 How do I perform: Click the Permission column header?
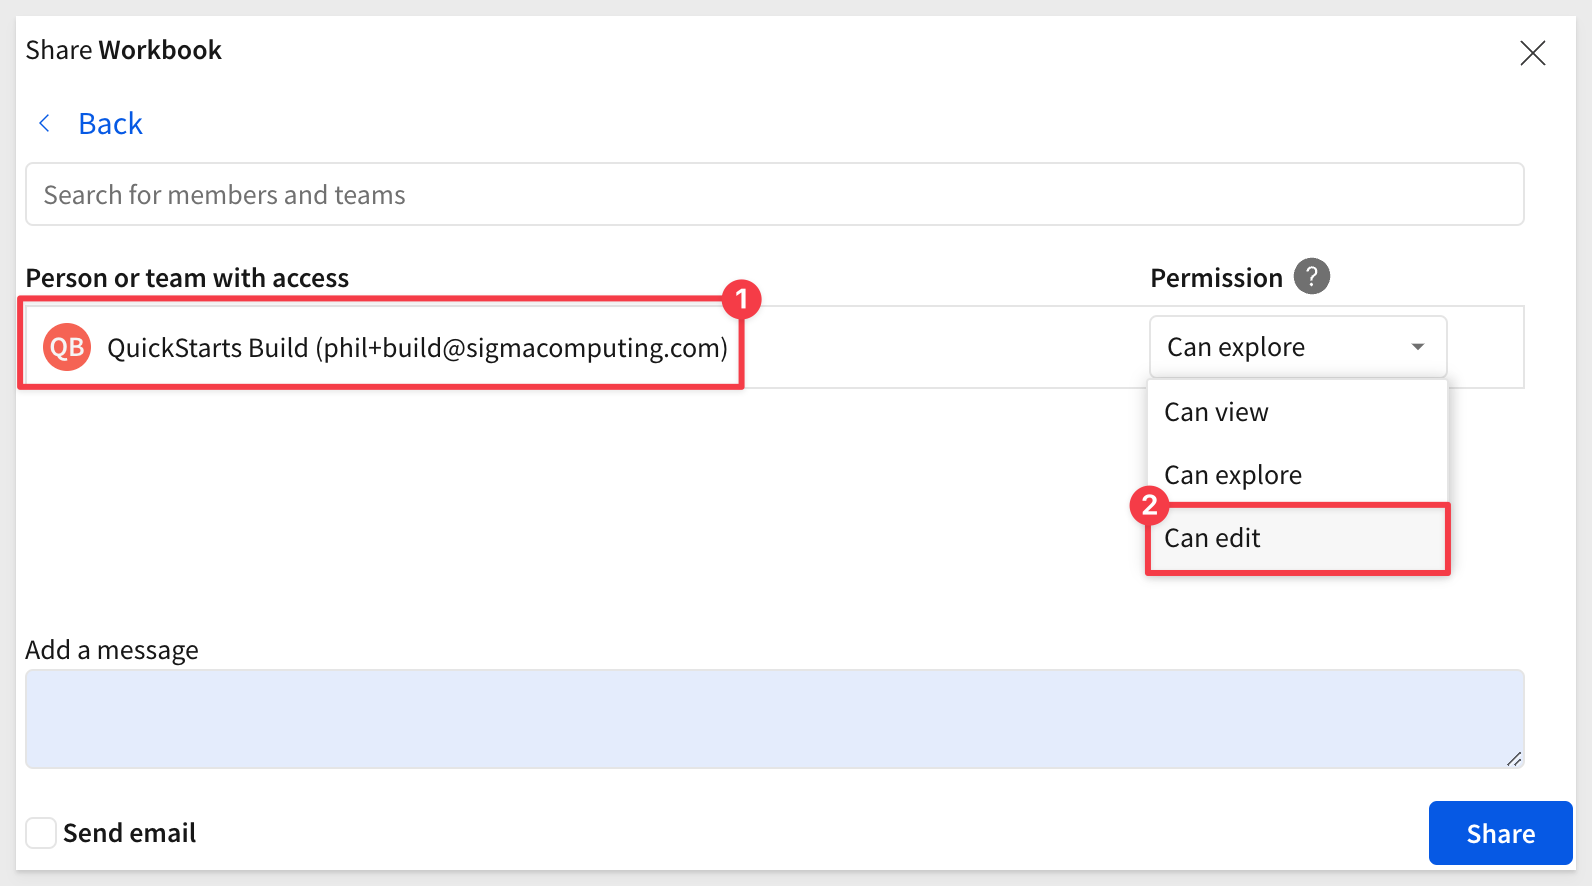coord(1216,278)
